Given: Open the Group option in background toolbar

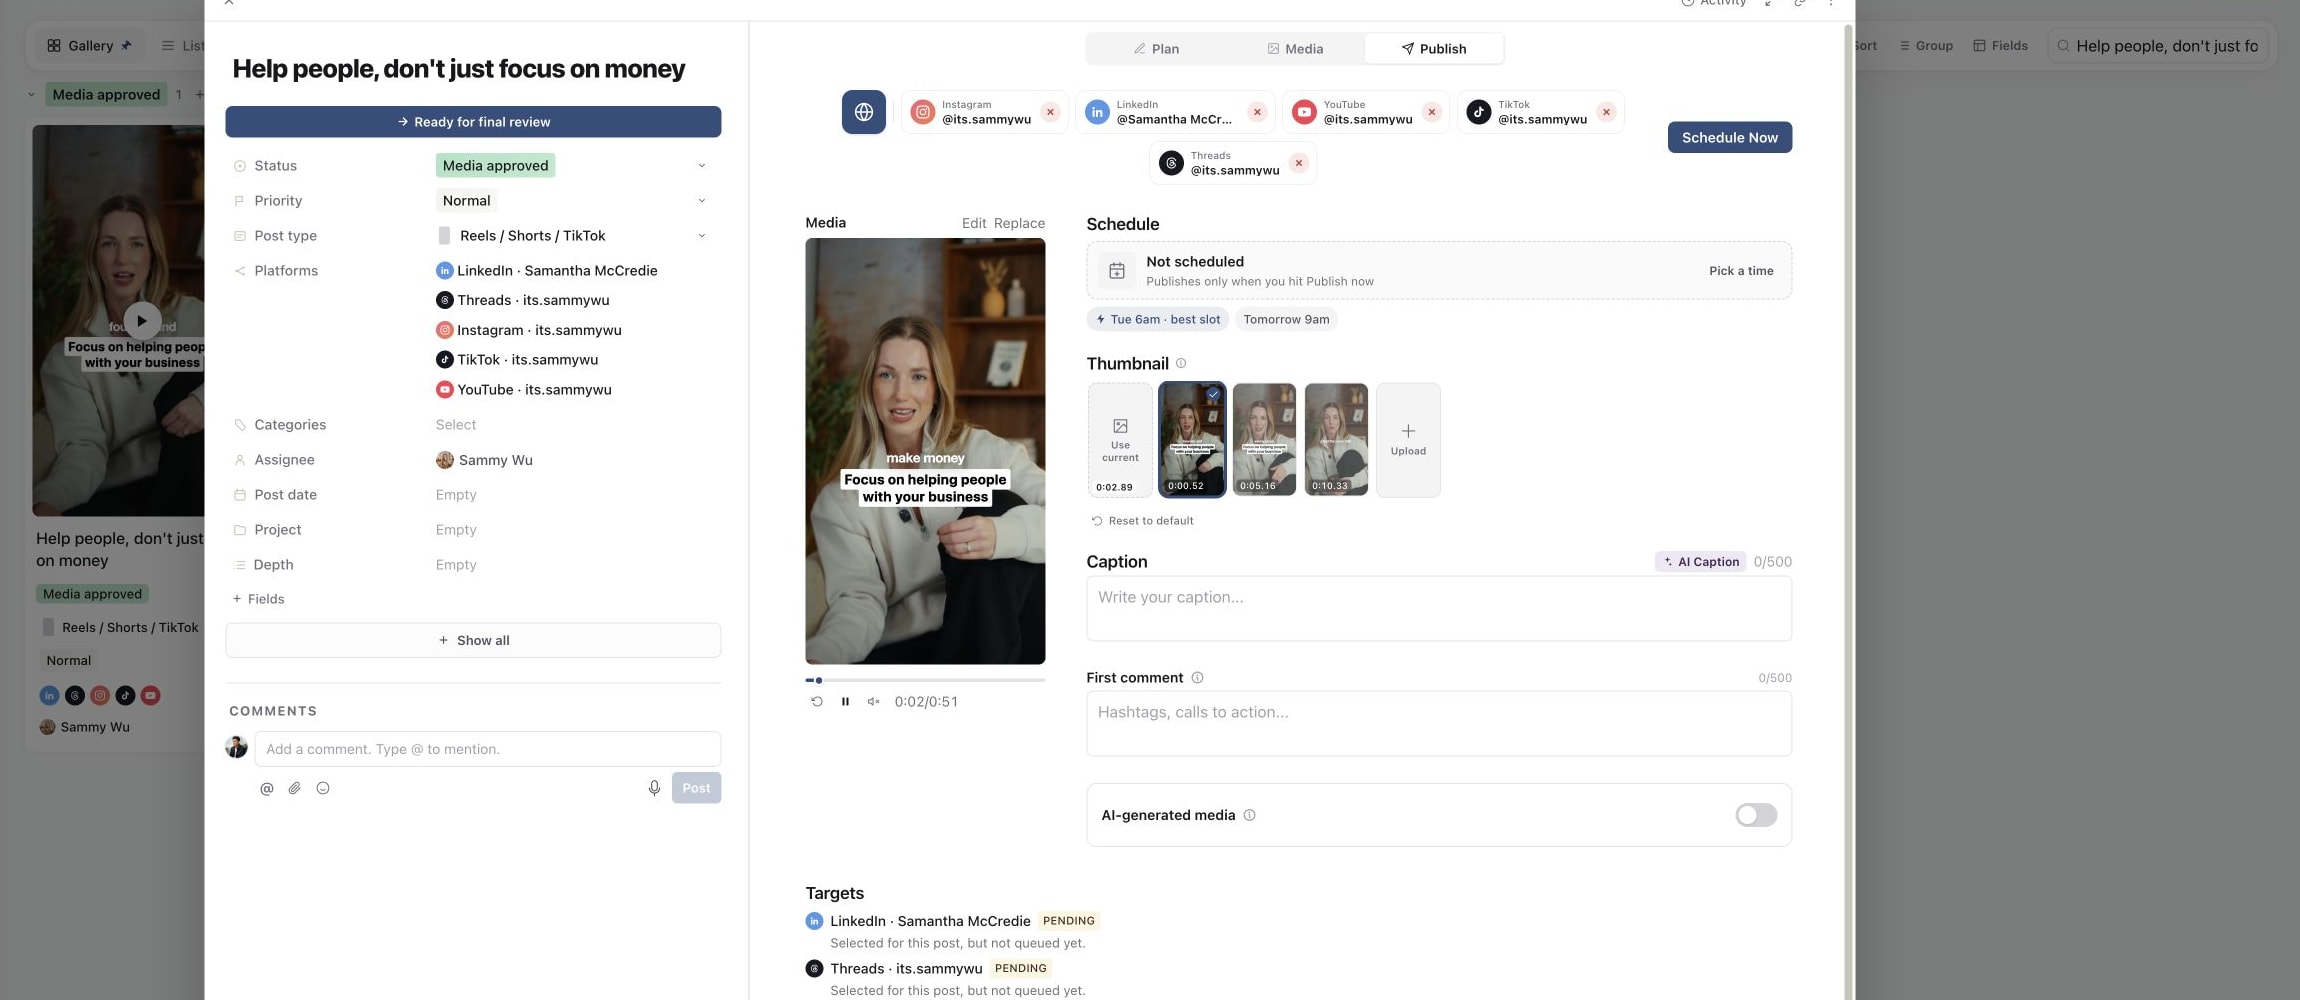Looking at the screenshot, I should pos(1926,46).
